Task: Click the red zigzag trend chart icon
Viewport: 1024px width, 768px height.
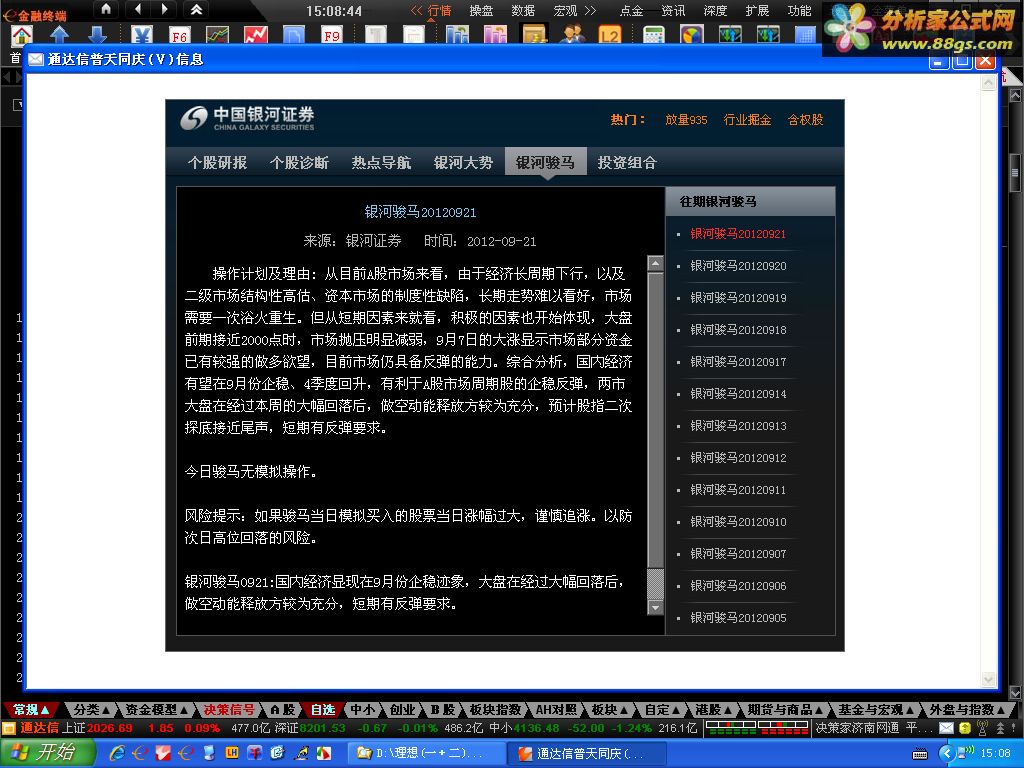Action: [255, 35]
